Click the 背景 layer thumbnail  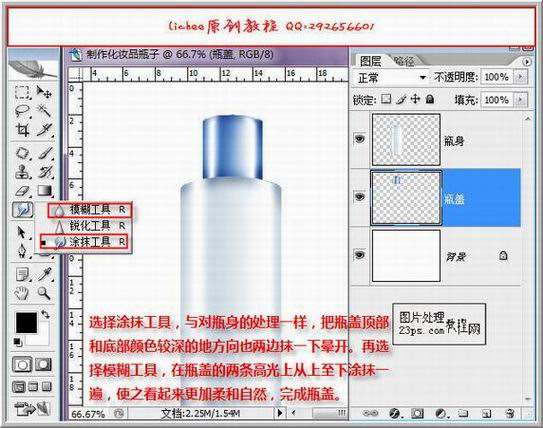(406, 256)
